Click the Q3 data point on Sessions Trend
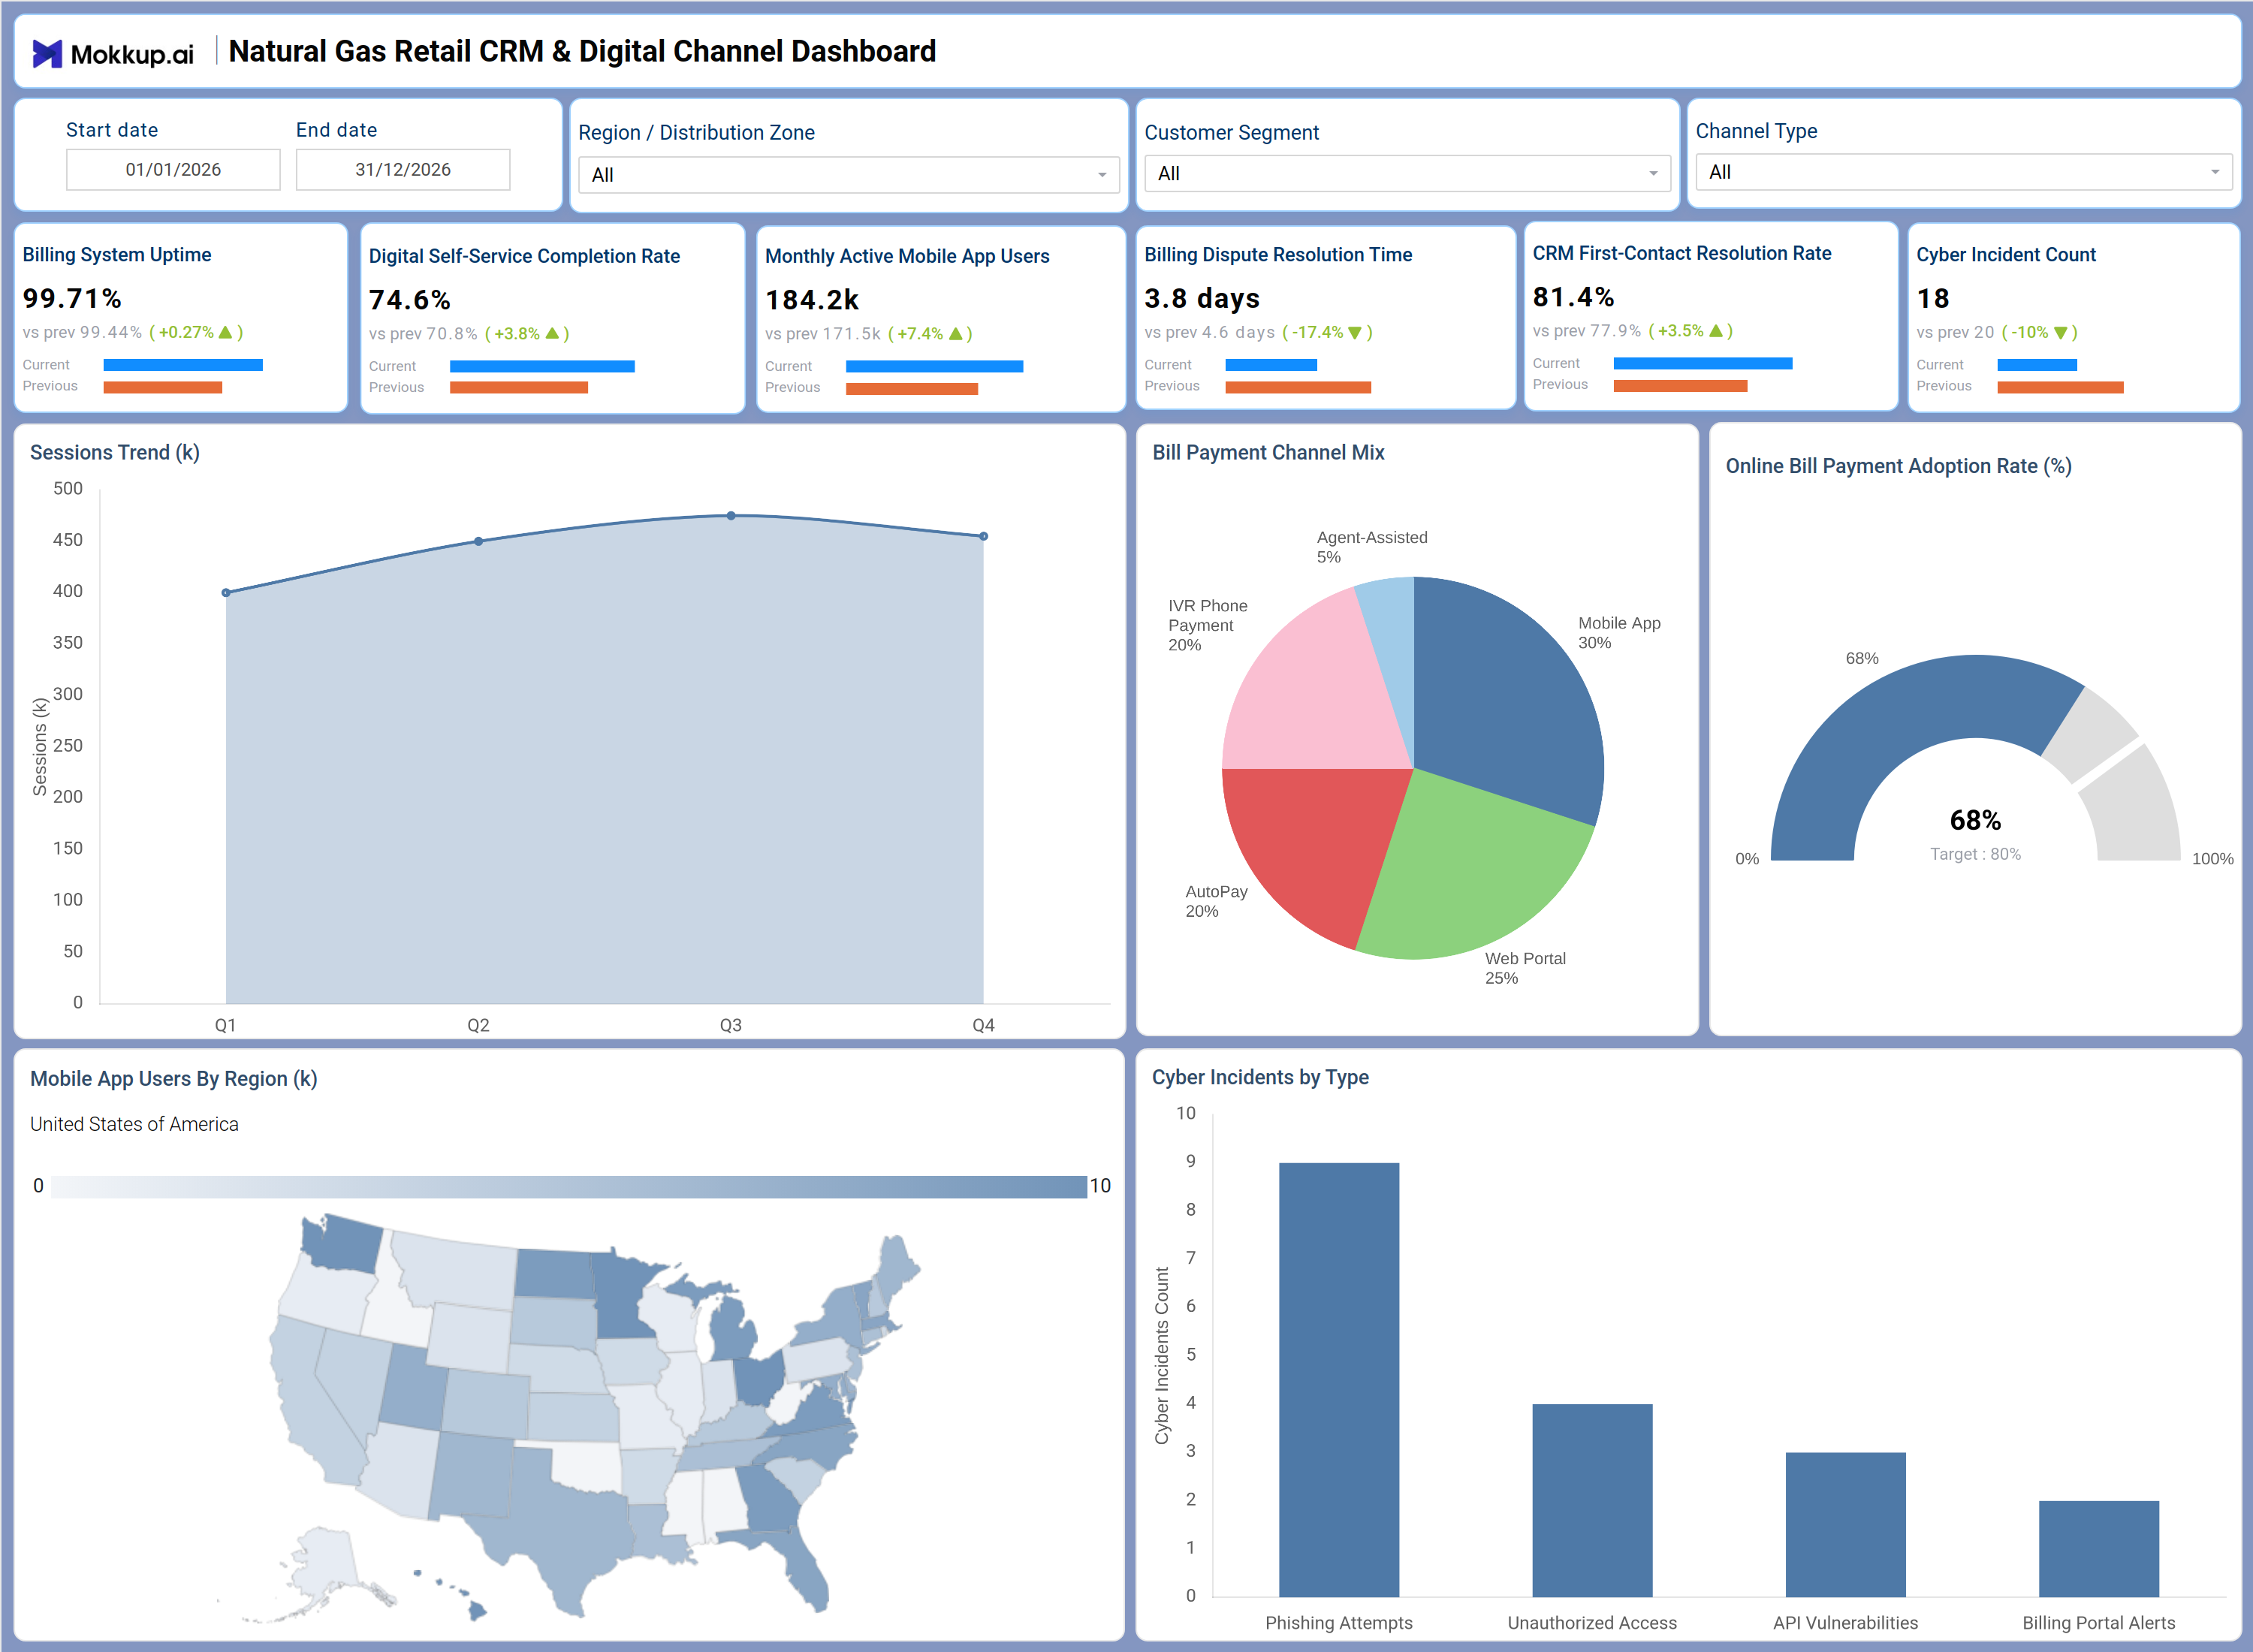Screen dimensions: 2253x1652 click(731, 516)
